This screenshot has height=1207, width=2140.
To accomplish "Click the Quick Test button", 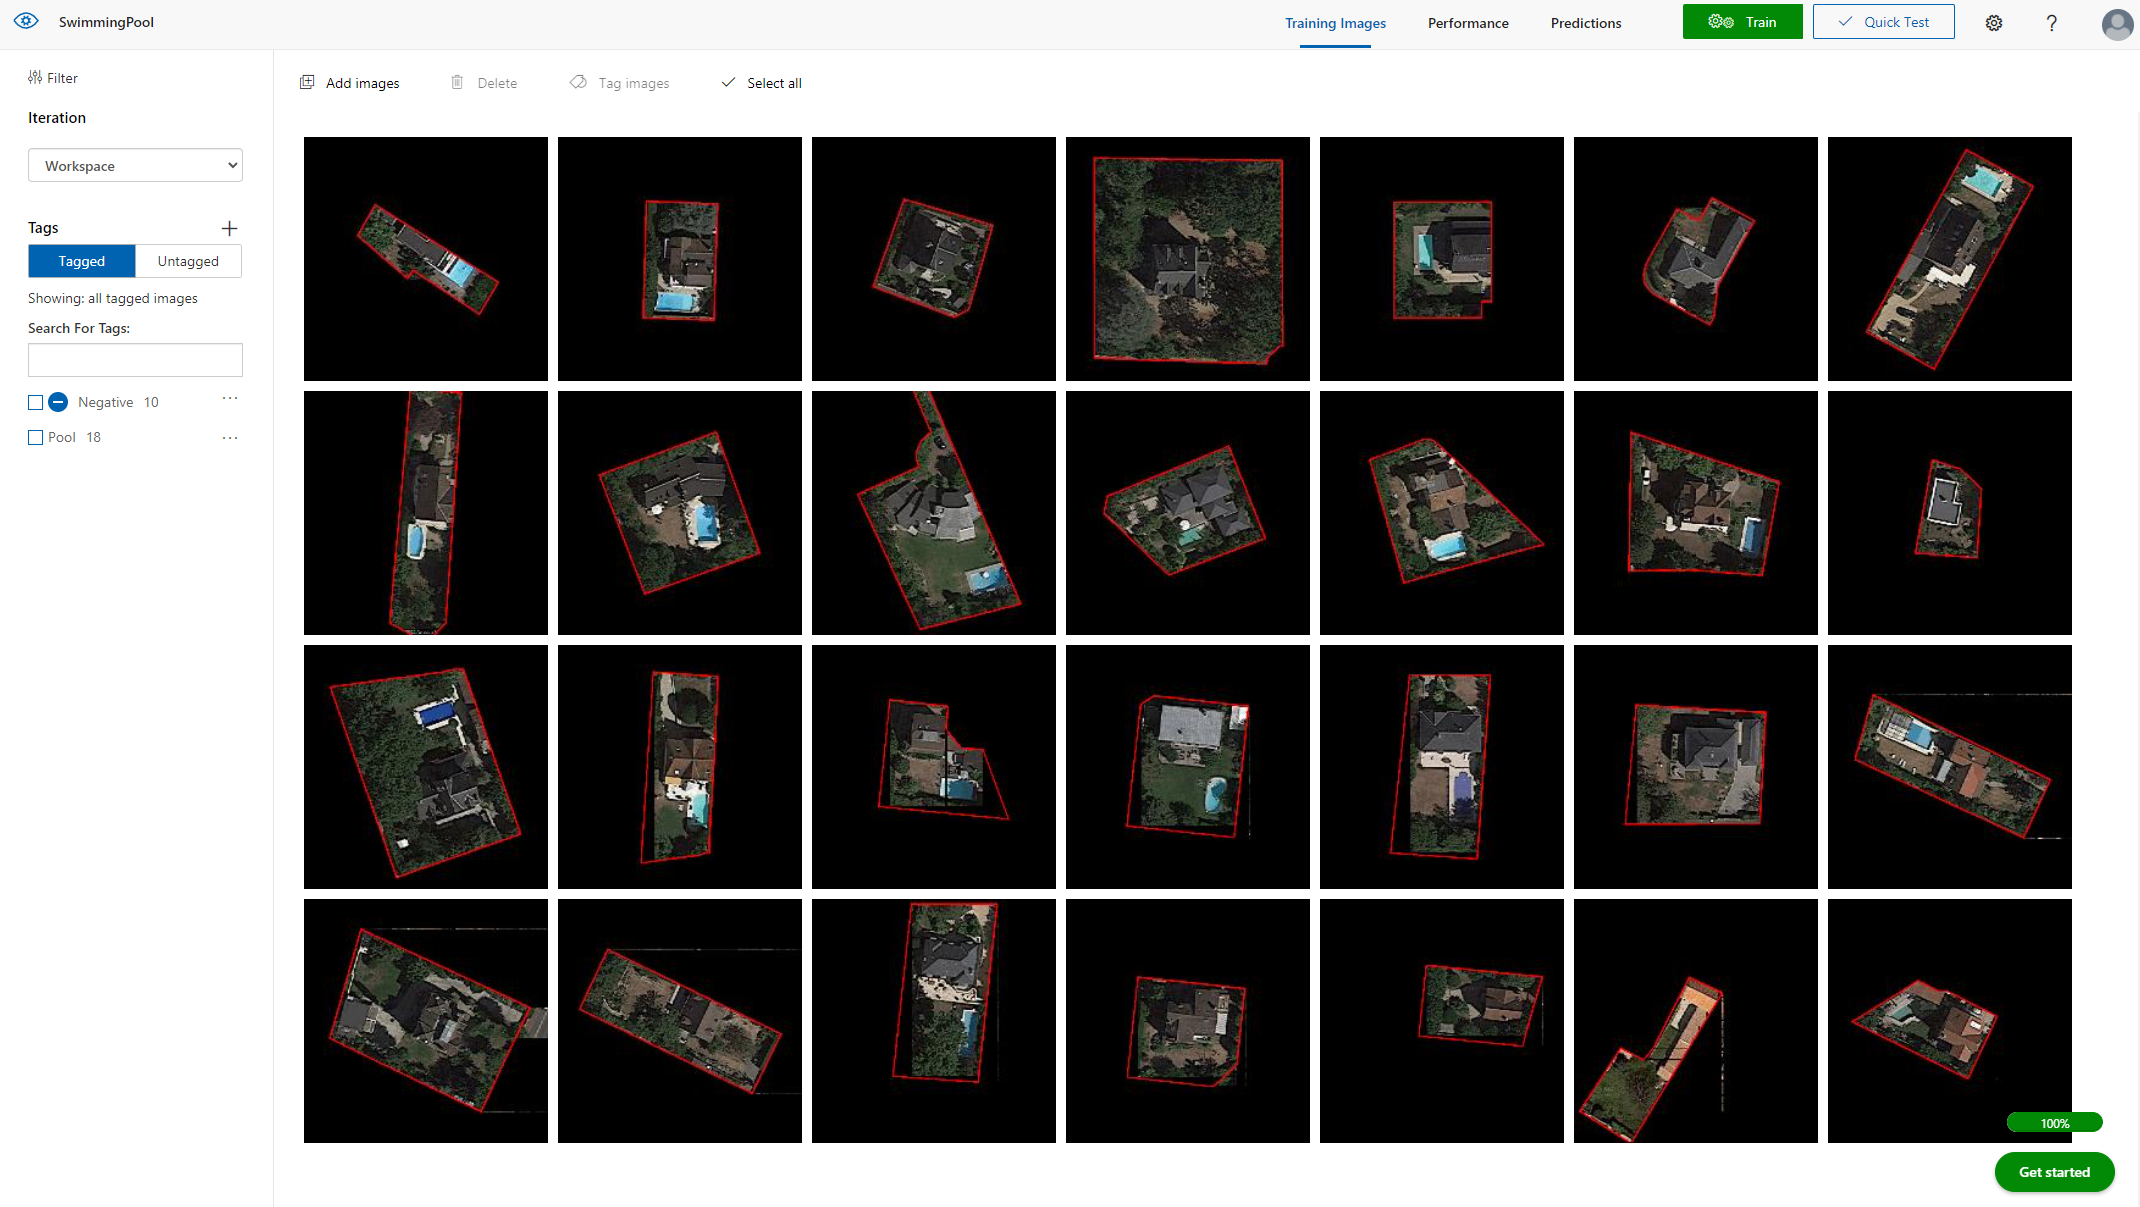I will point(1883,22).
